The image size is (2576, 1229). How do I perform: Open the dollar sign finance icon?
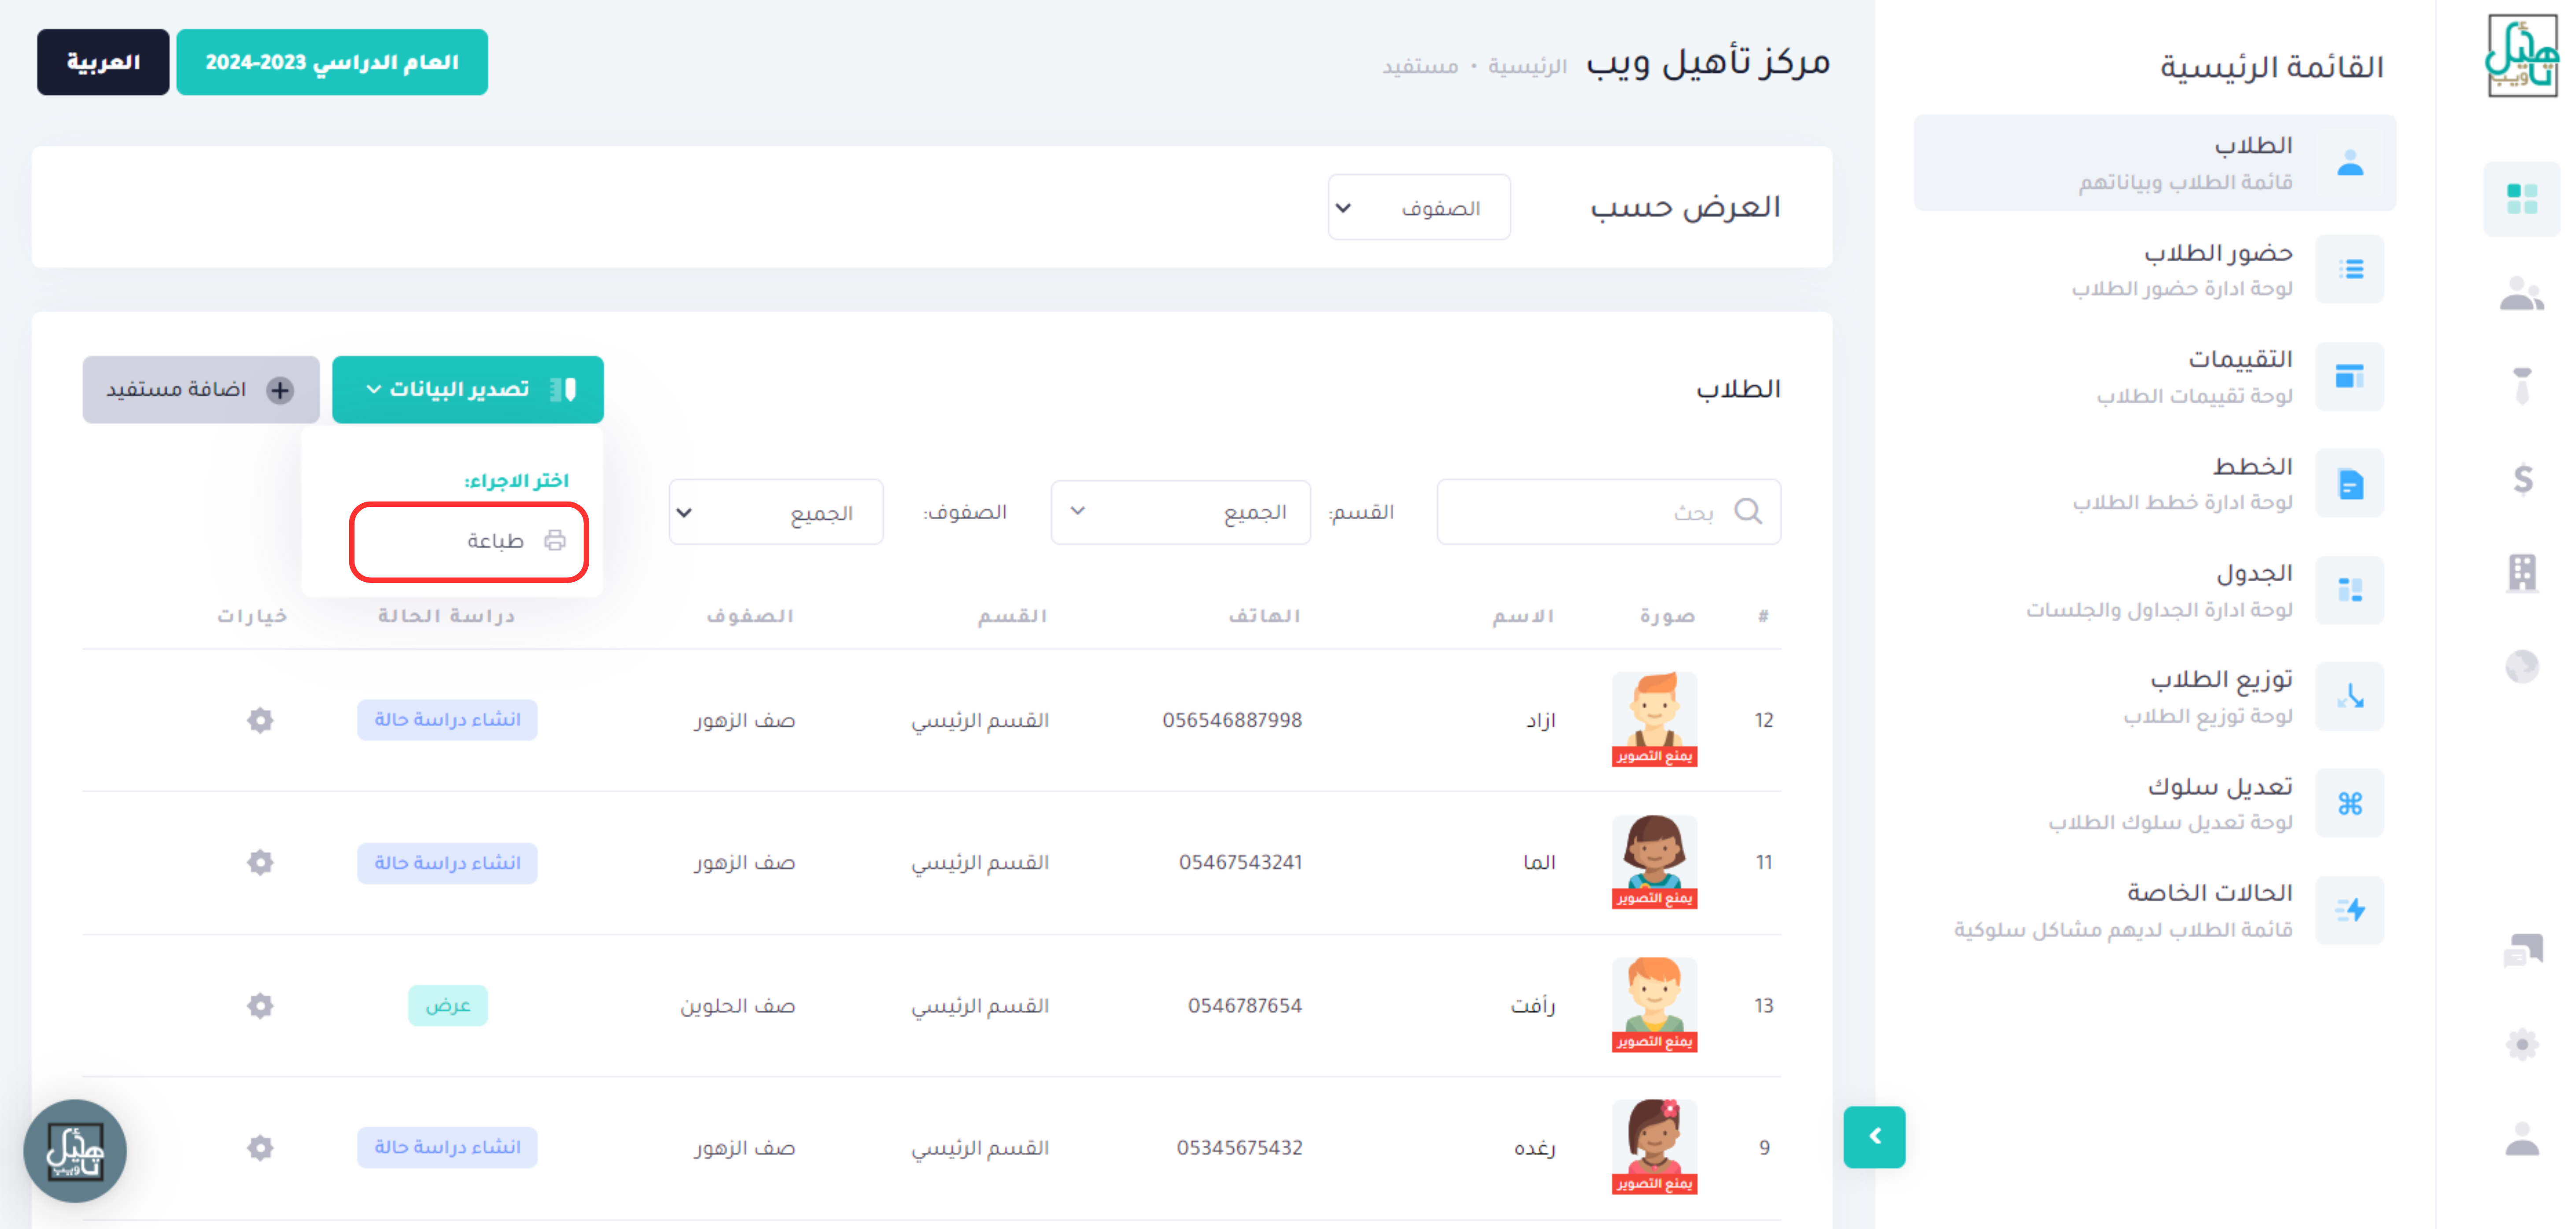(2522, 480)
